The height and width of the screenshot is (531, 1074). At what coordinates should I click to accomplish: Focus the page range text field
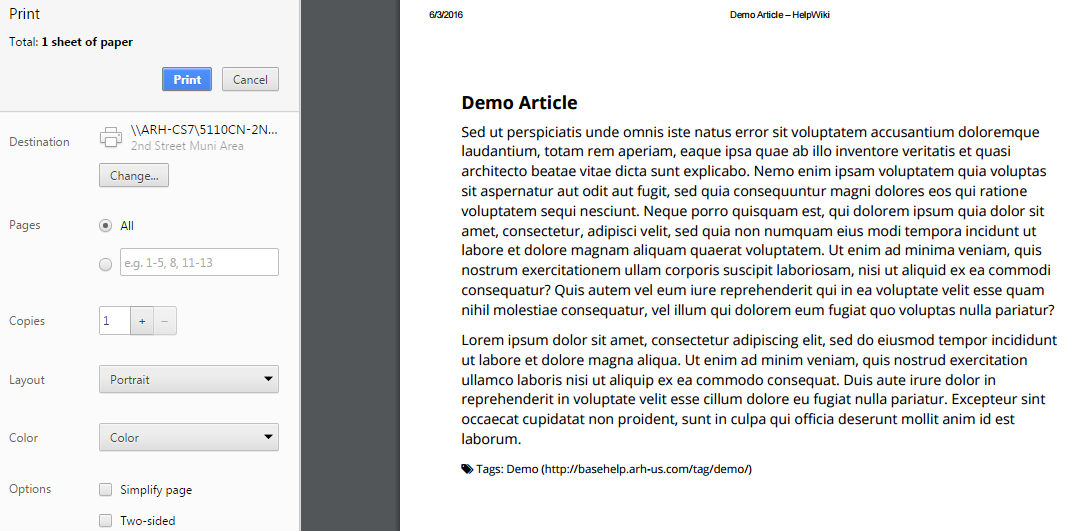coord(198,263)
